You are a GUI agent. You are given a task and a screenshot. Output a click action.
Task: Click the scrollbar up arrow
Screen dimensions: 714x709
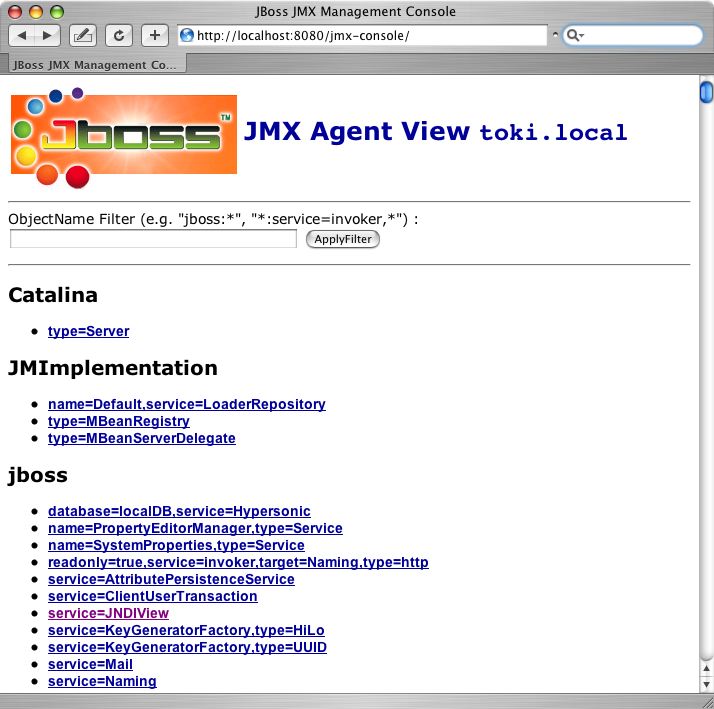click(x=706, y=668)
